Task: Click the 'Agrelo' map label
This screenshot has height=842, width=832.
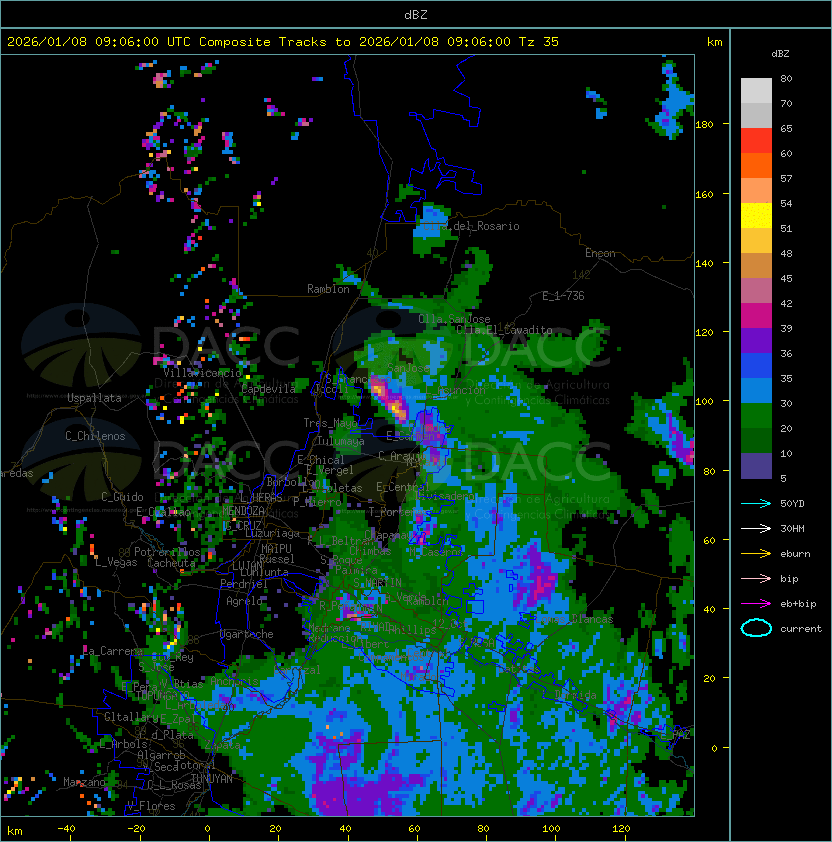Action: tap(244, 601)
